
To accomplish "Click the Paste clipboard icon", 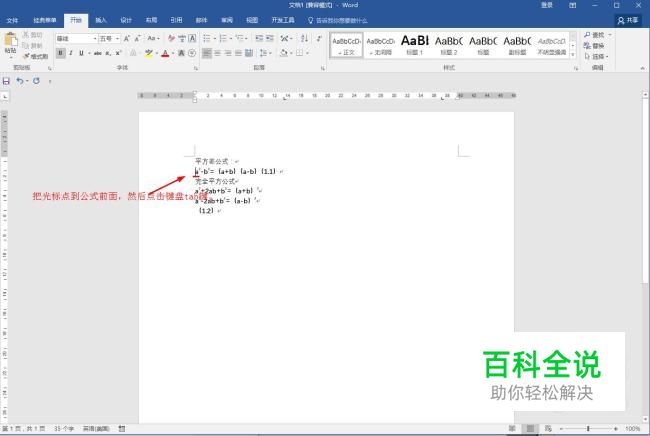I will coord(10,40).
